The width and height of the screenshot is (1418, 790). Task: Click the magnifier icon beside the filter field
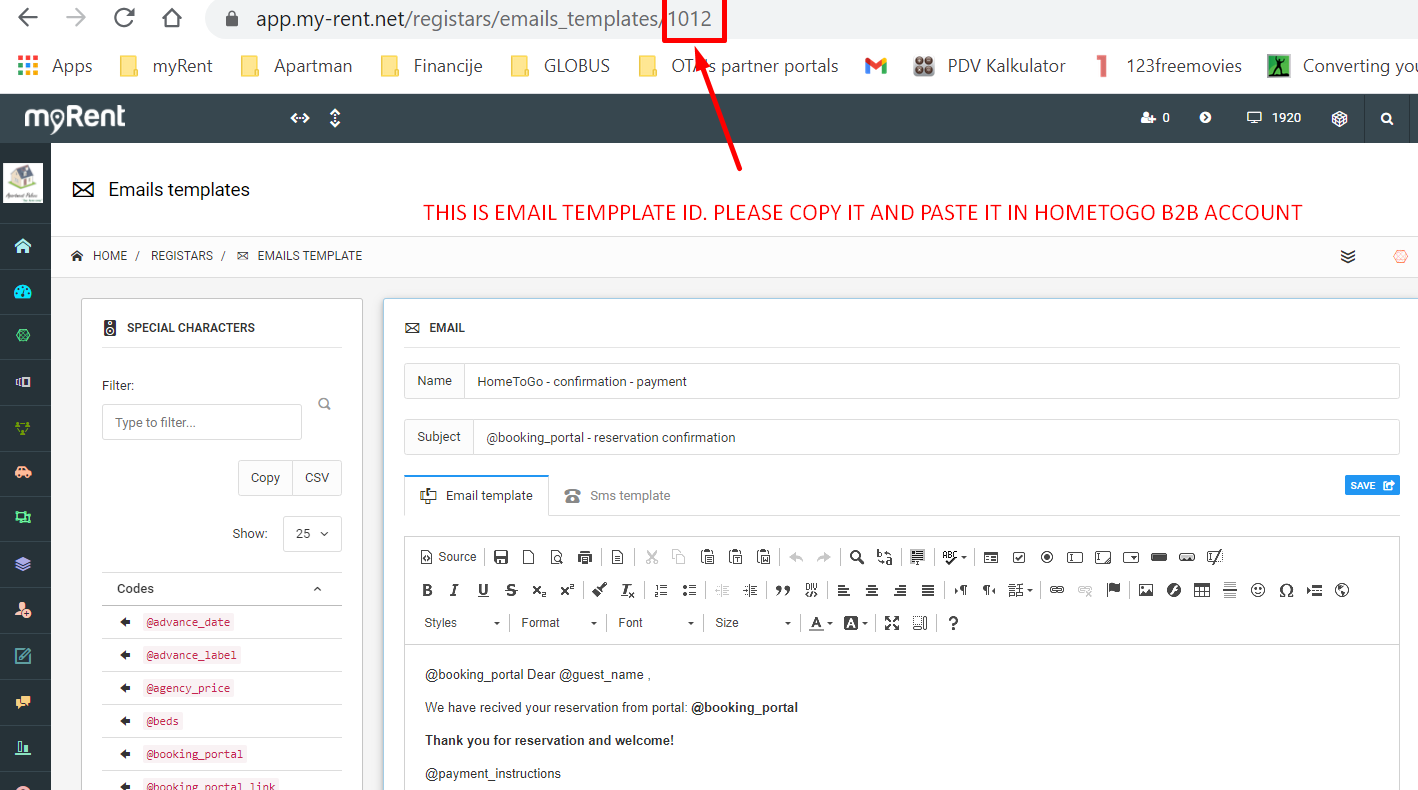[324, 404]
